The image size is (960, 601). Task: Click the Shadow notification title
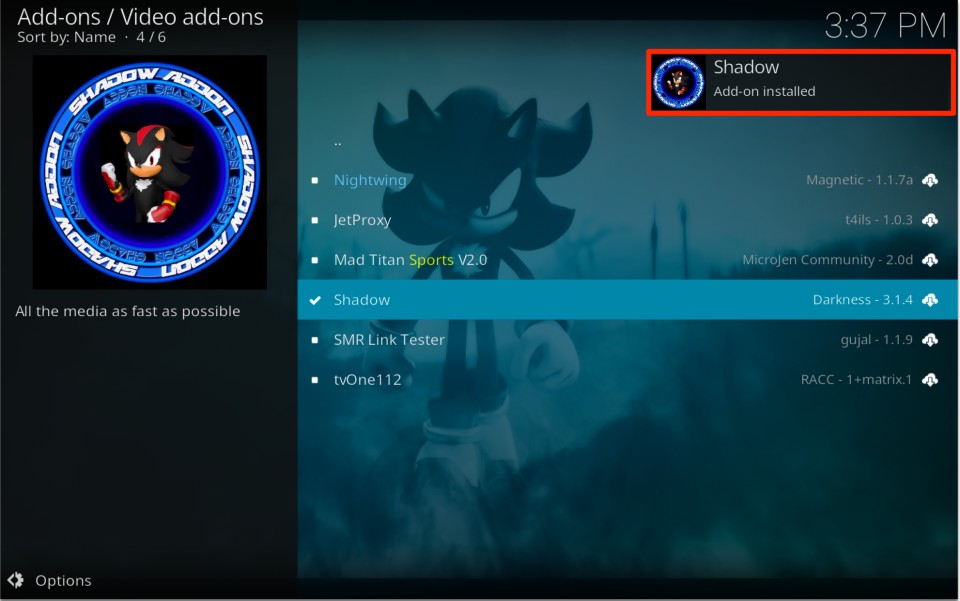746,67
